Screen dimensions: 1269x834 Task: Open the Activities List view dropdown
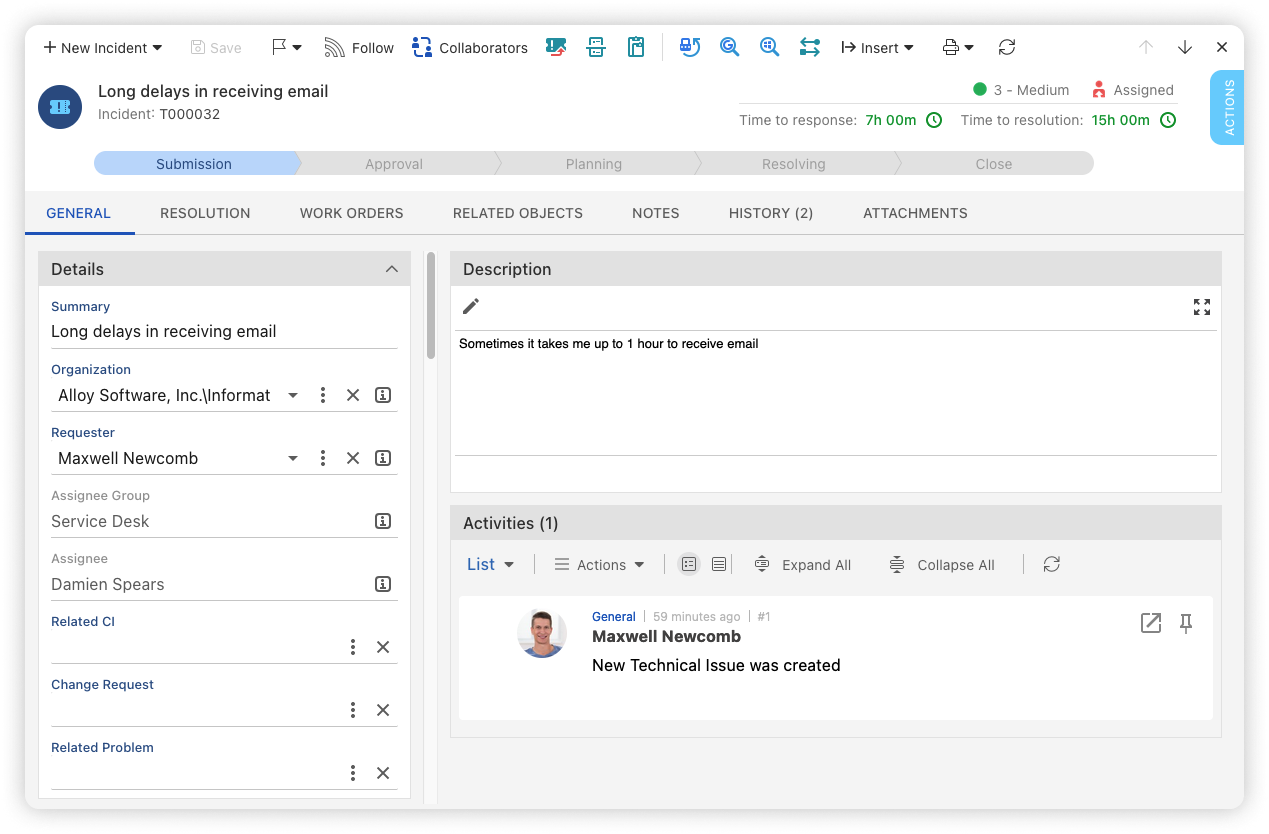[x=491, y=565]
